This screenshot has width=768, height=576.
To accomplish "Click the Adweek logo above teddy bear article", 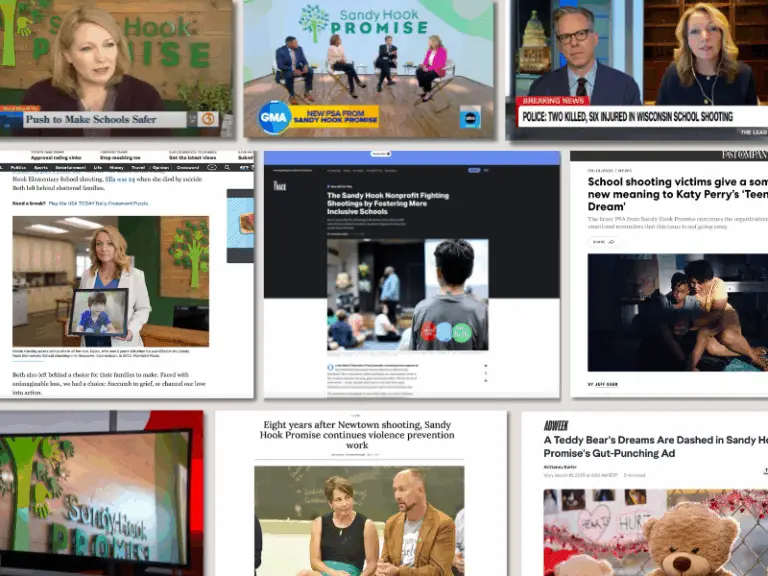I will [x=556, y=425].
